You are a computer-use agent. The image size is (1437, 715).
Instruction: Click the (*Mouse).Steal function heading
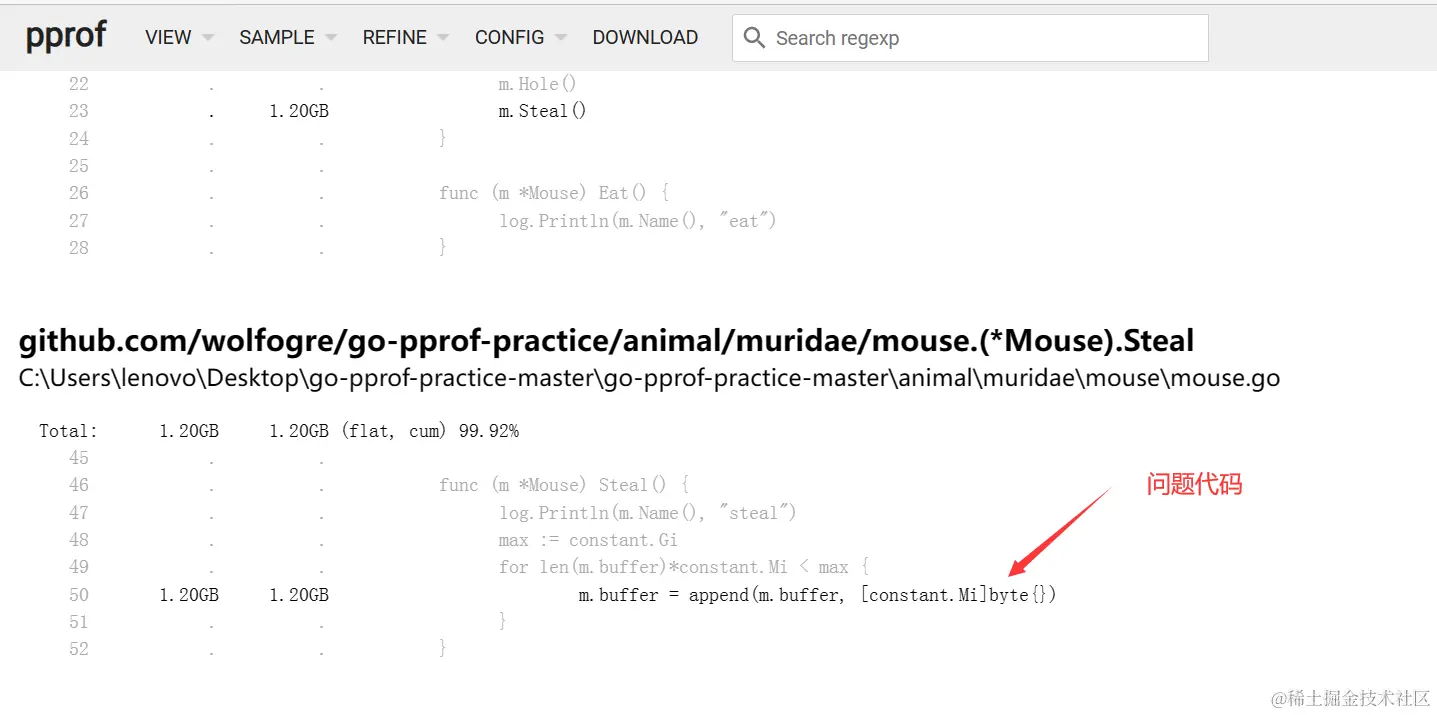click(x=606, y=341)
